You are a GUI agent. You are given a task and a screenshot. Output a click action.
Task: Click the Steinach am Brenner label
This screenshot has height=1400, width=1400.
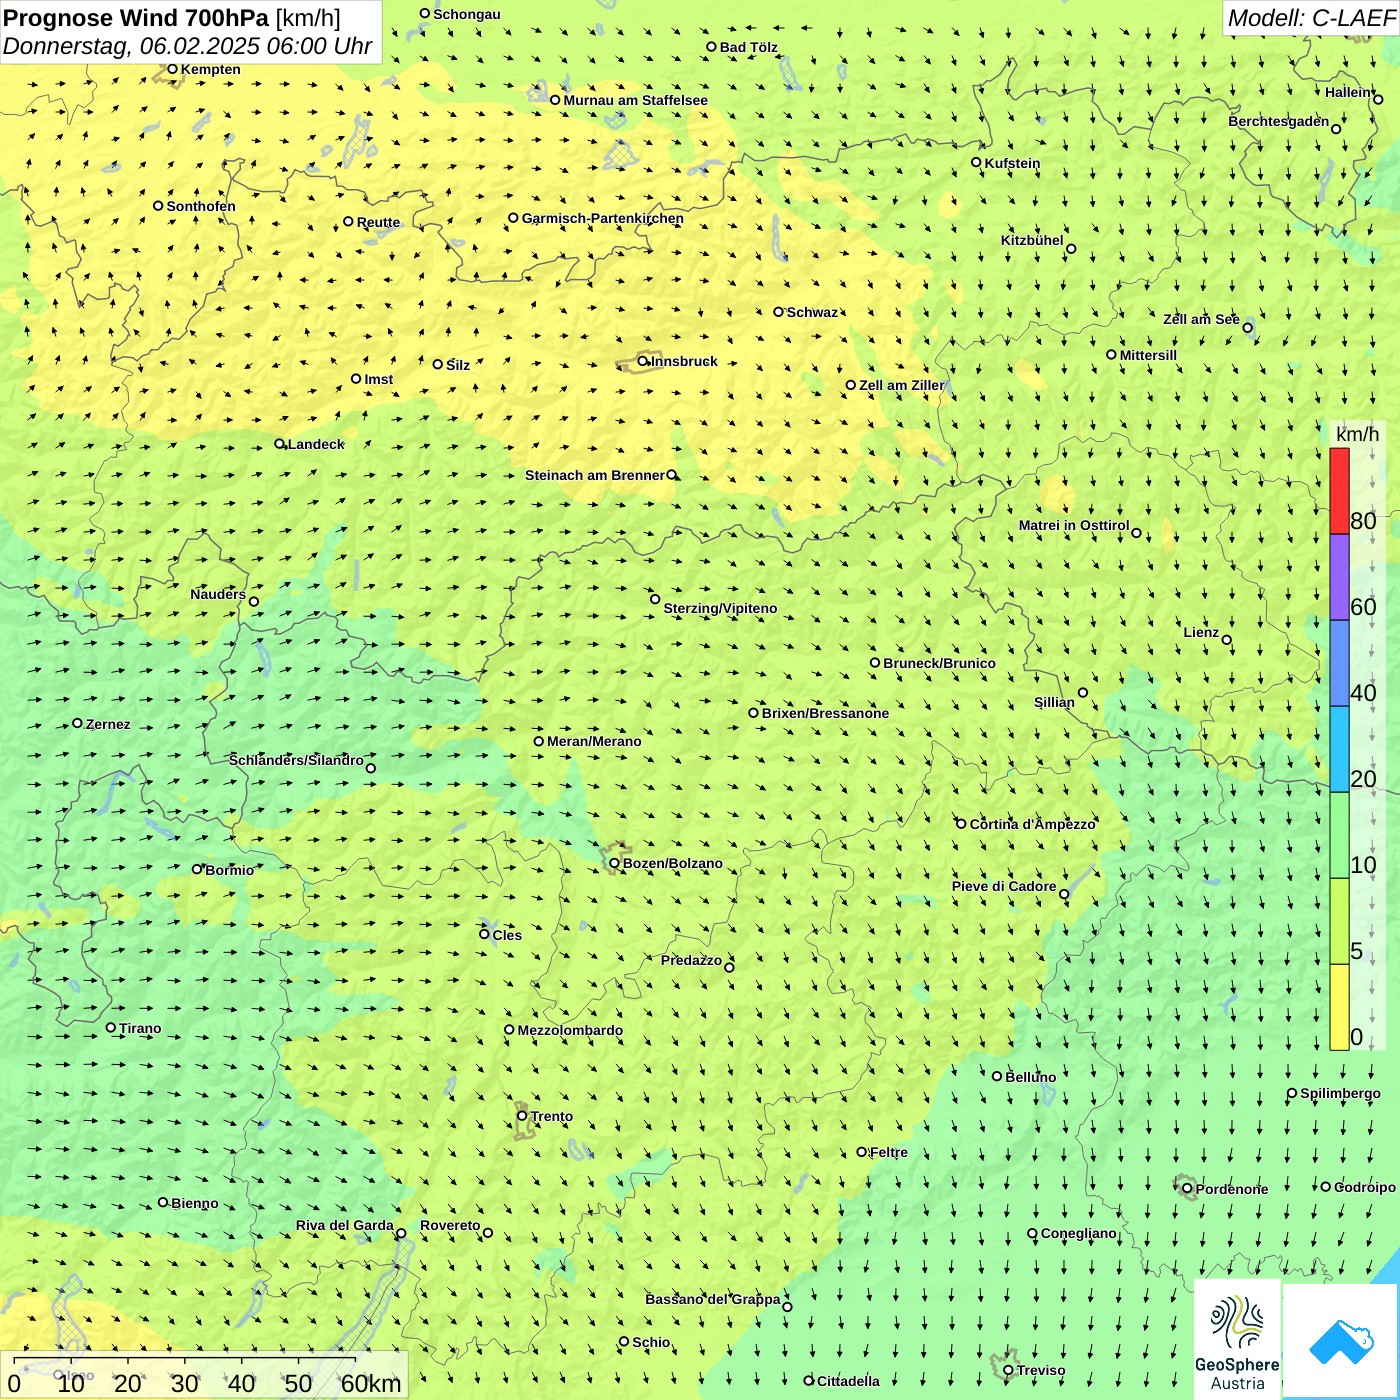[595, 475]
